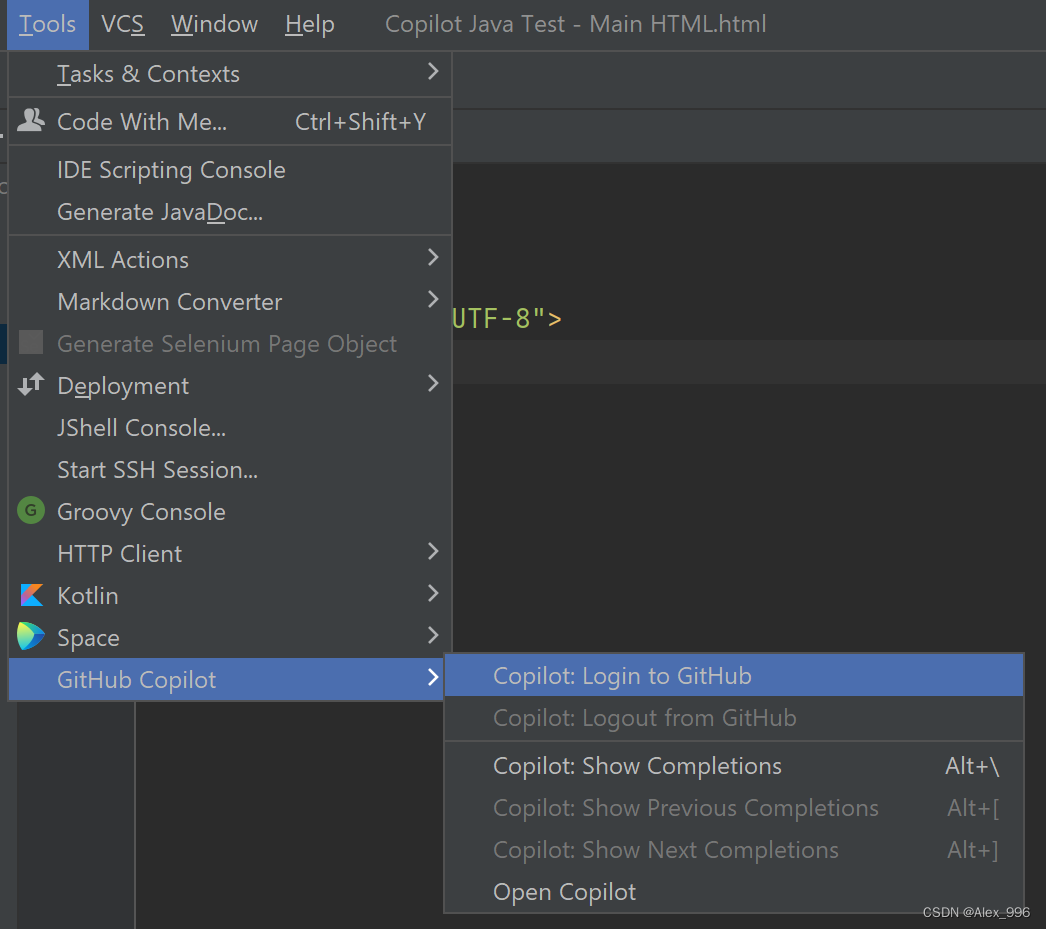
Task: Select HTTP Client menu item
Action: point(230,554)
